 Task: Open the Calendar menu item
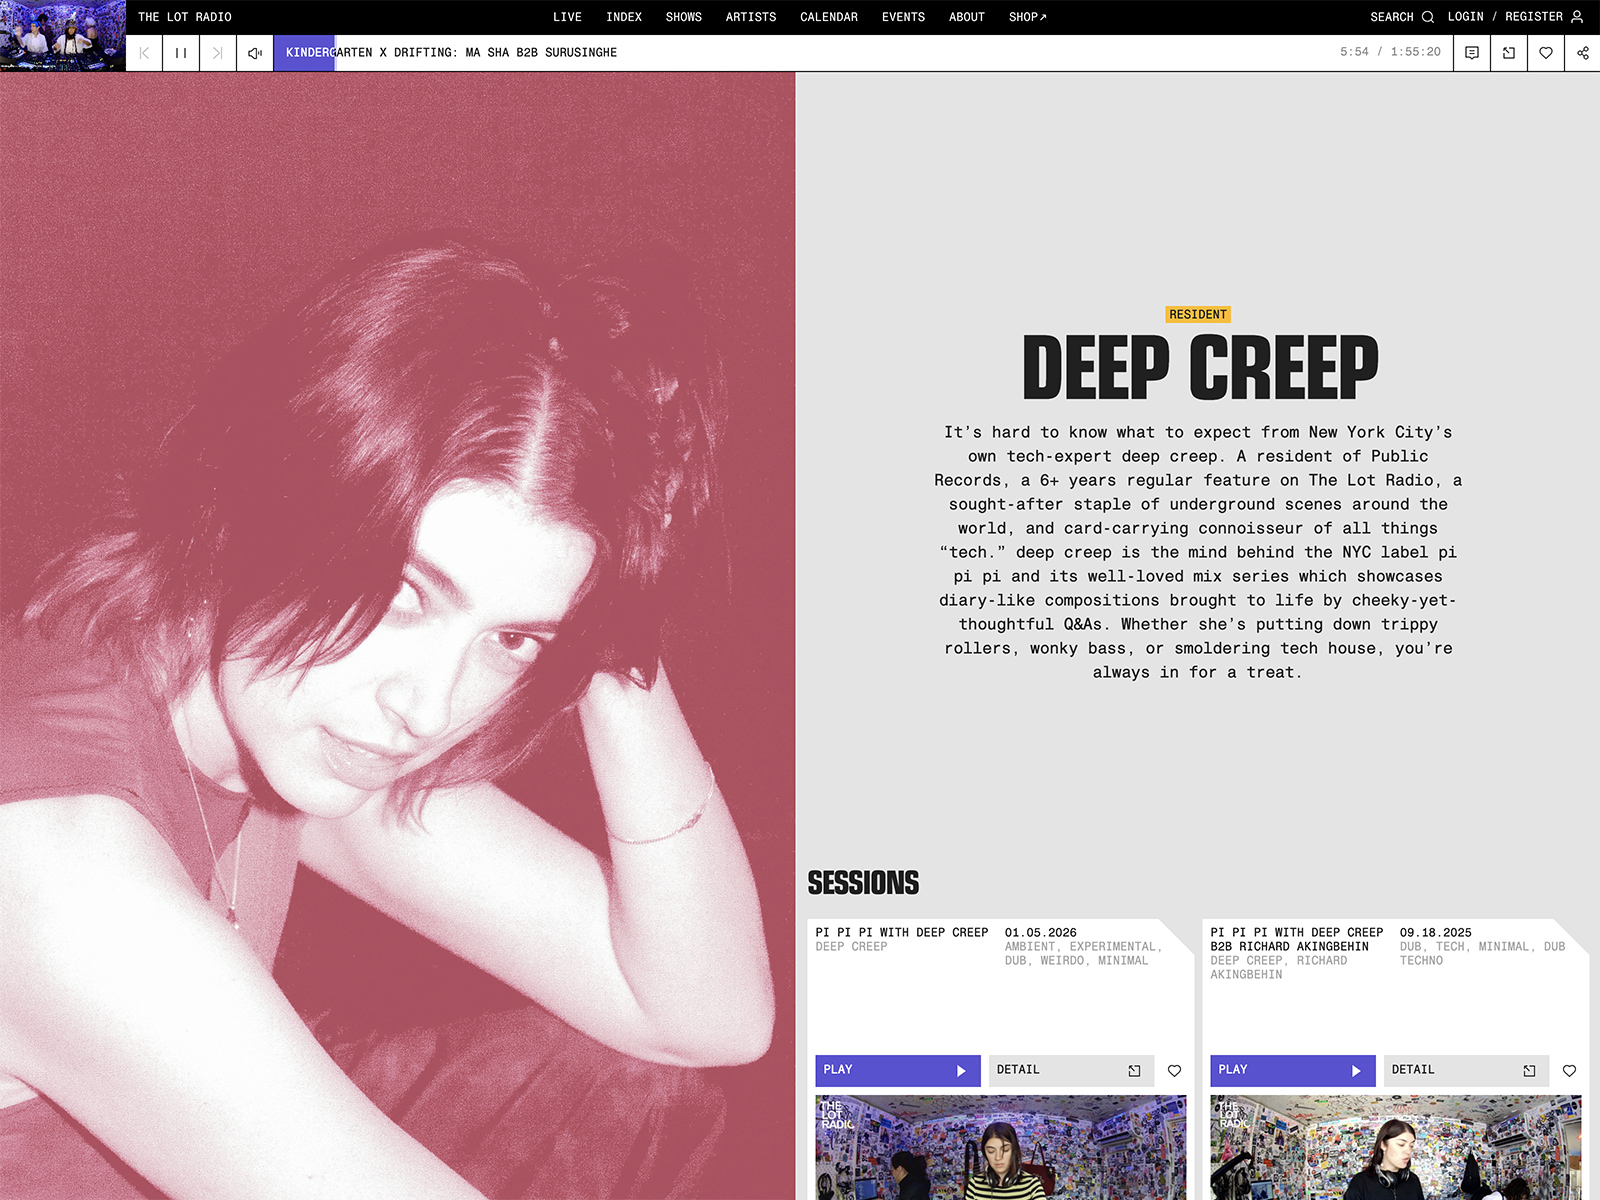click(x=828, y=17)
